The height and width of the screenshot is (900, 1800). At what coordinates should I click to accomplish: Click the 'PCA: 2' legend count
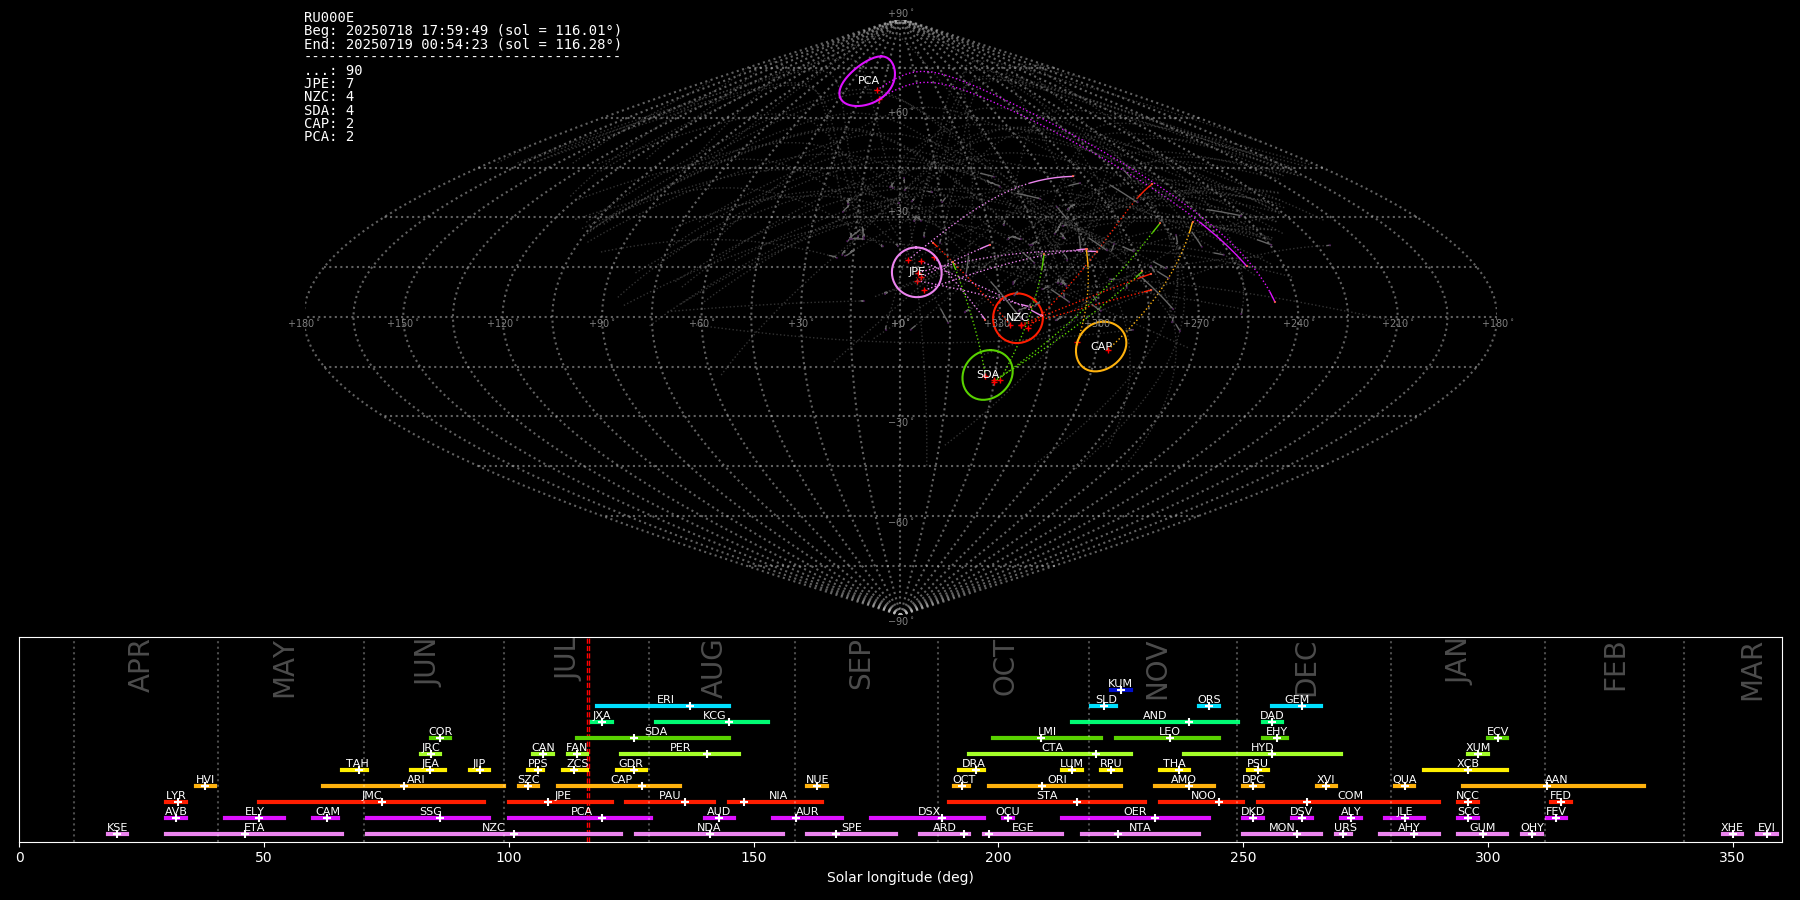(329, 136)
